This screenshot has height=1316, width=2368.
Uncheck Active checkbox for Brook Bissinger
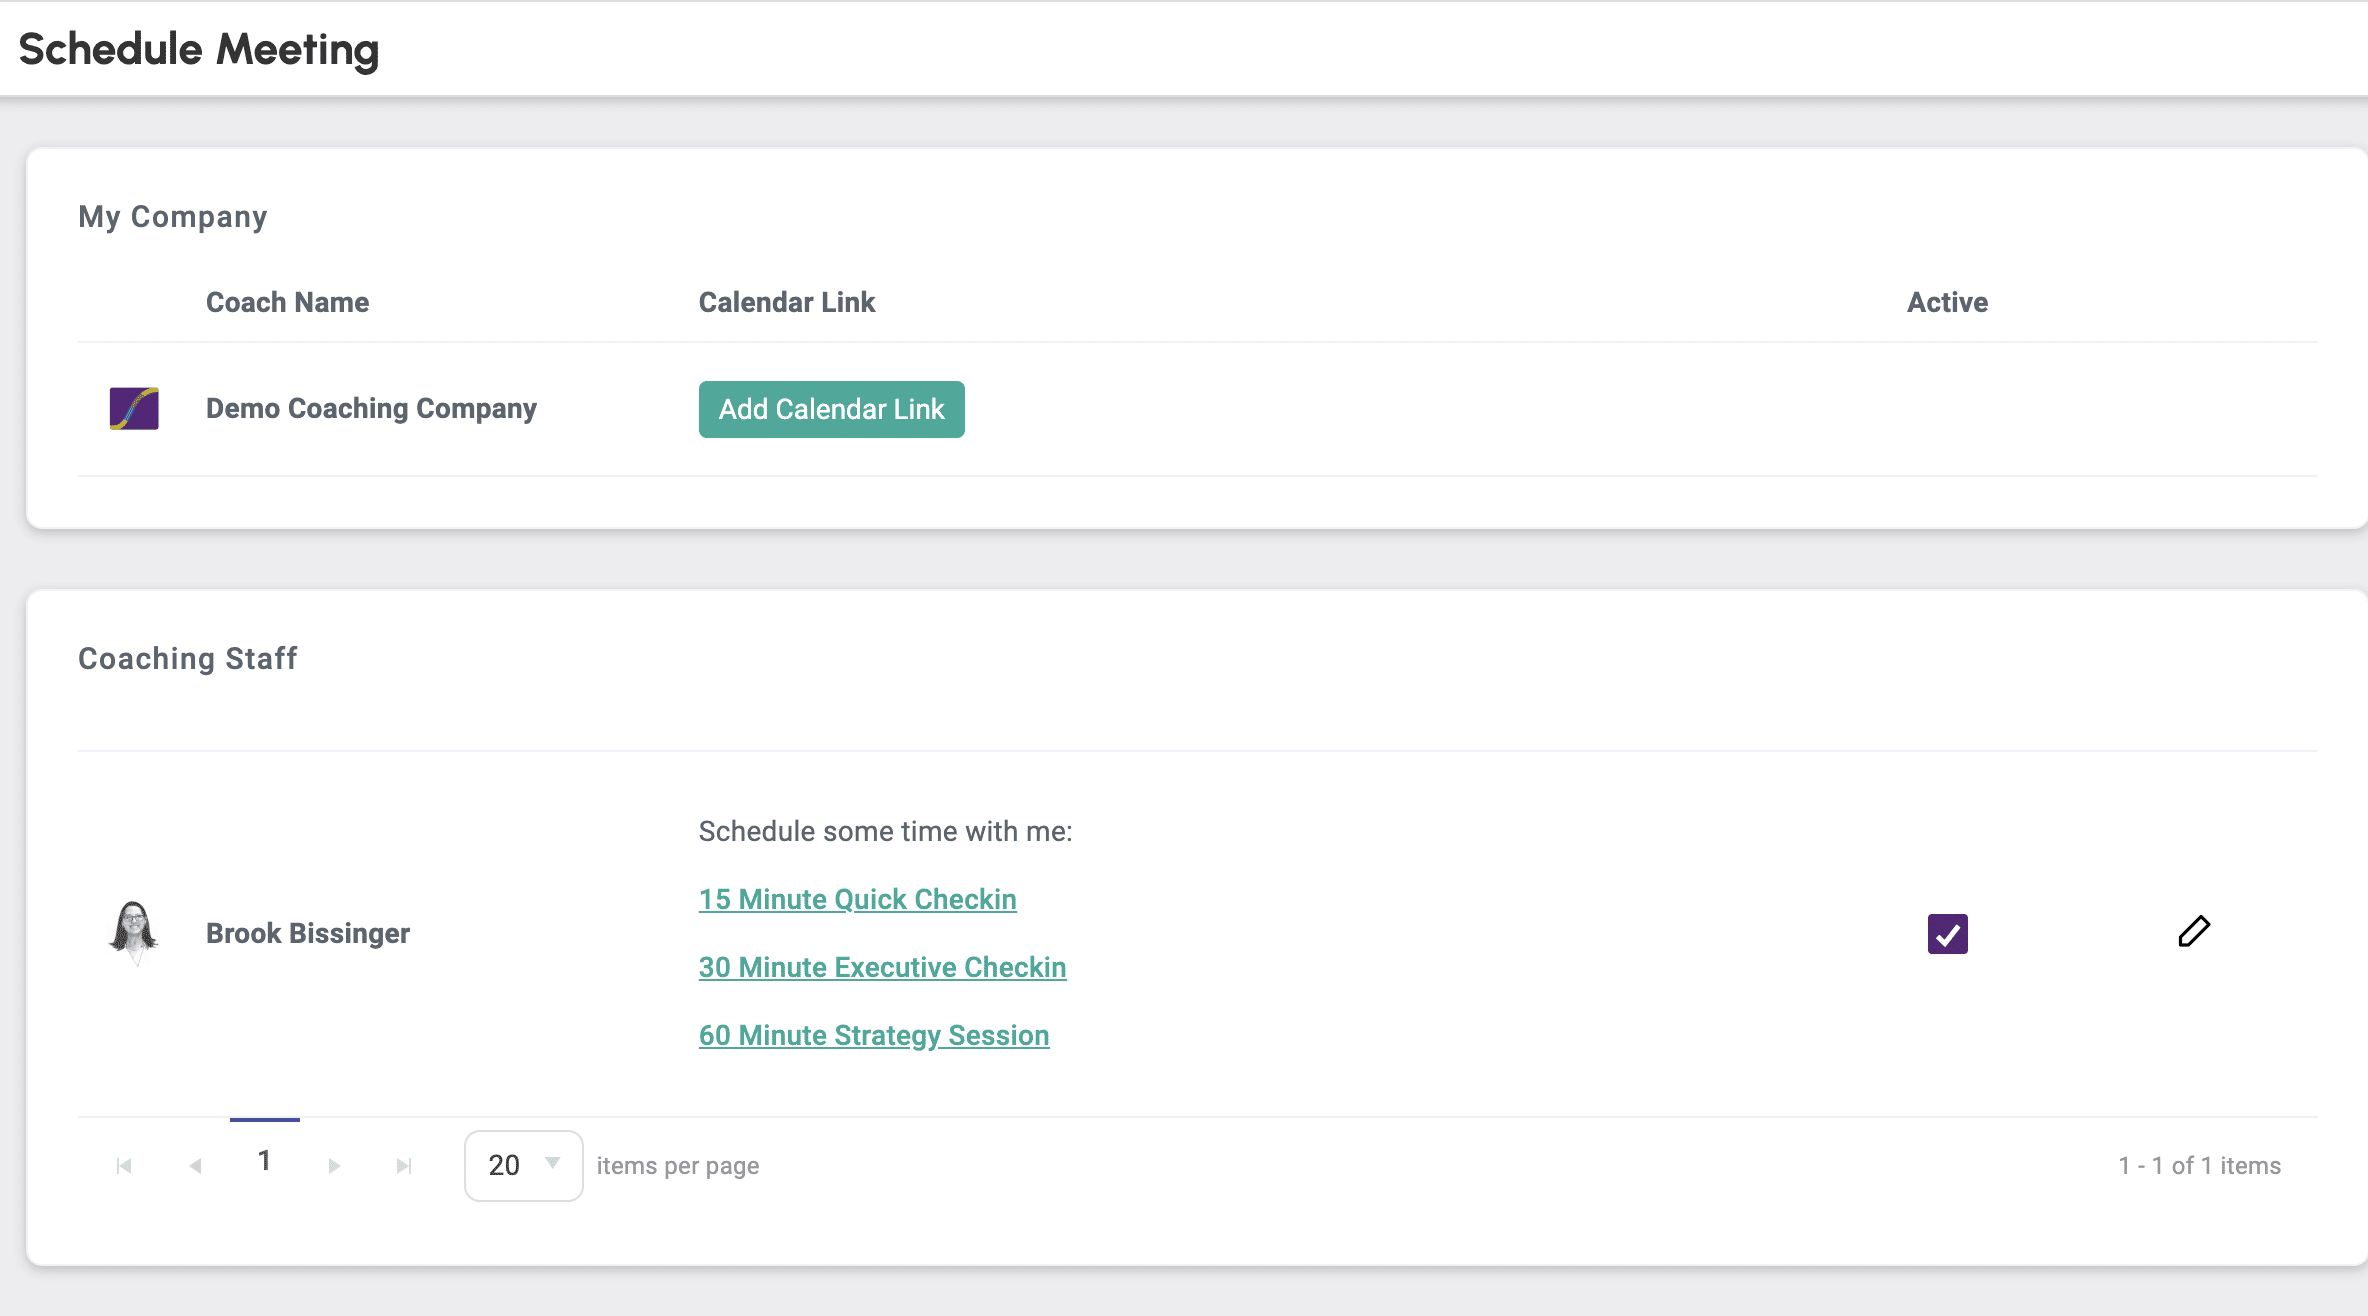(1947, 934)
